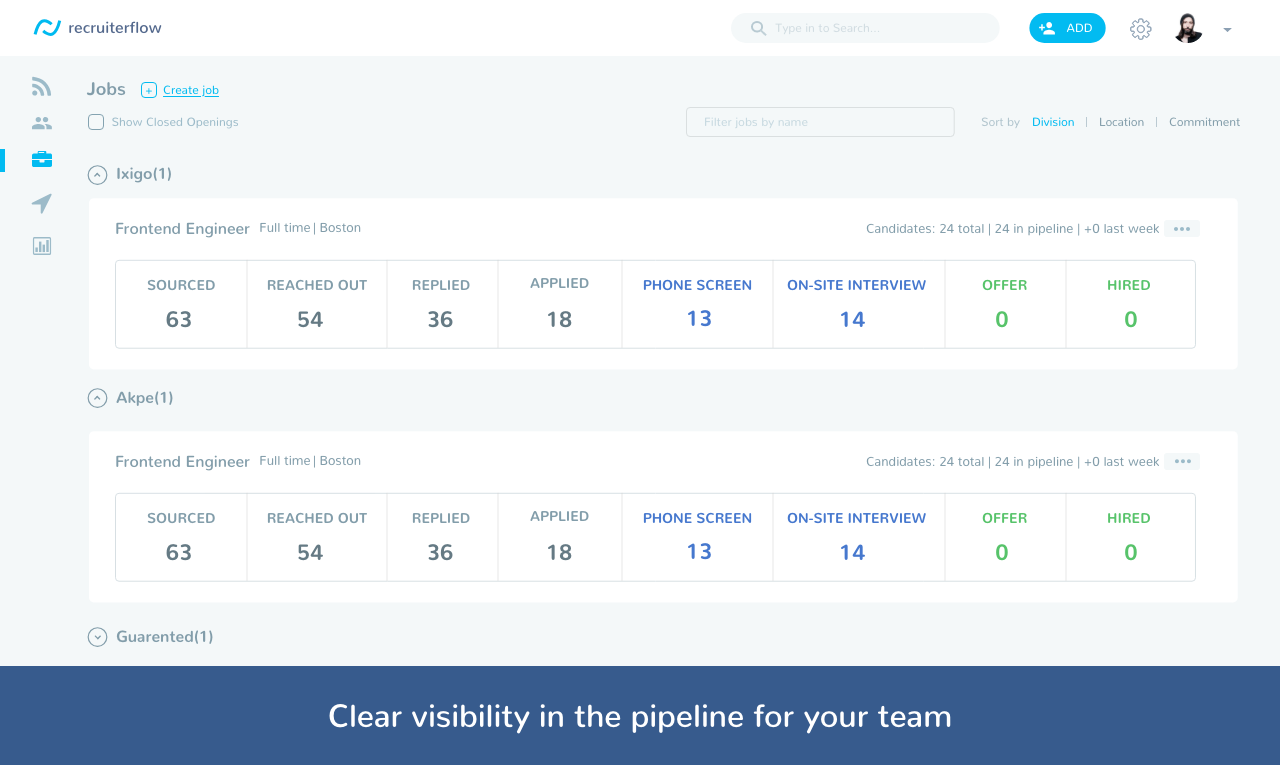Open APPLIED stage in Ixigo job
The image size is (1280, 765).
pos(560,304)
